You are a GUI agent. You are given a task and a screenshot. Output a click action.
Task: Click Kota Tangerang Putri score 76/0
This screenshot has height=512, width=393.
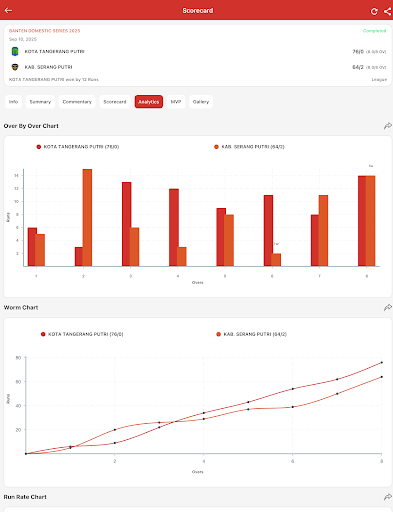358,52
